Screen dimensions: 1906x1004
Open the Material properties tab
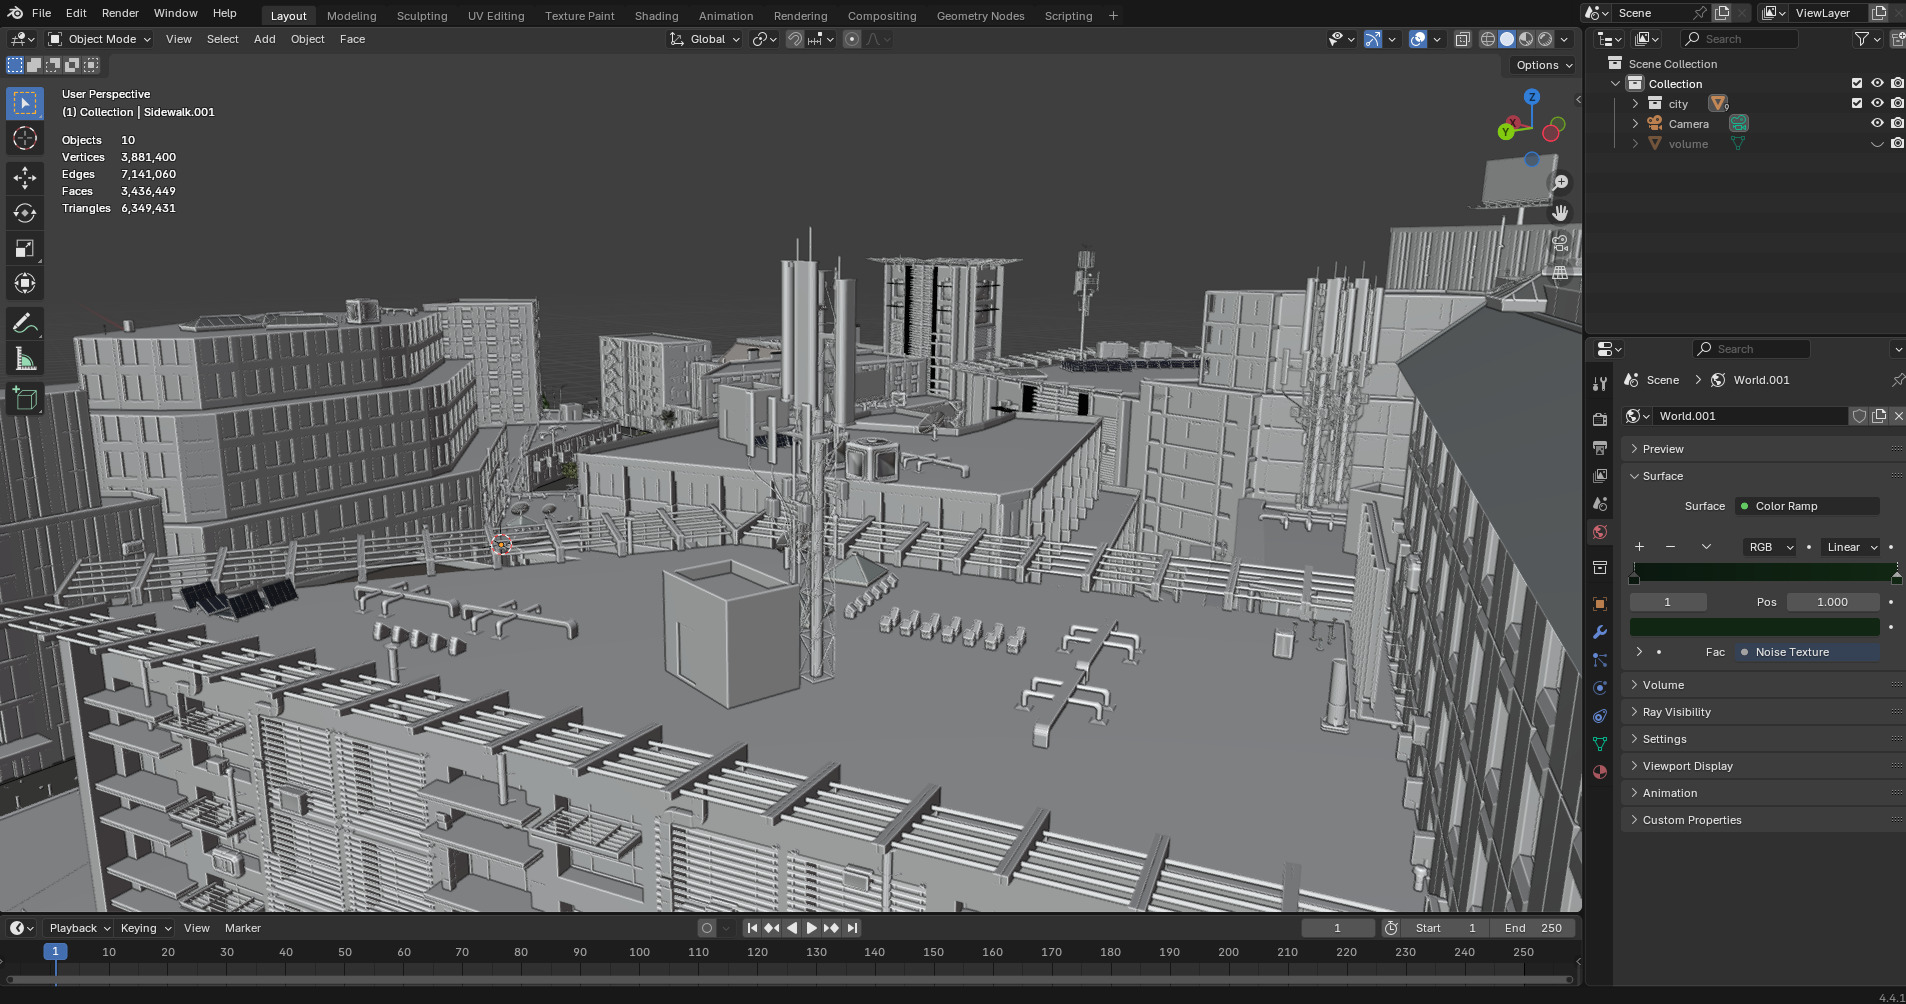point(1600,772)
